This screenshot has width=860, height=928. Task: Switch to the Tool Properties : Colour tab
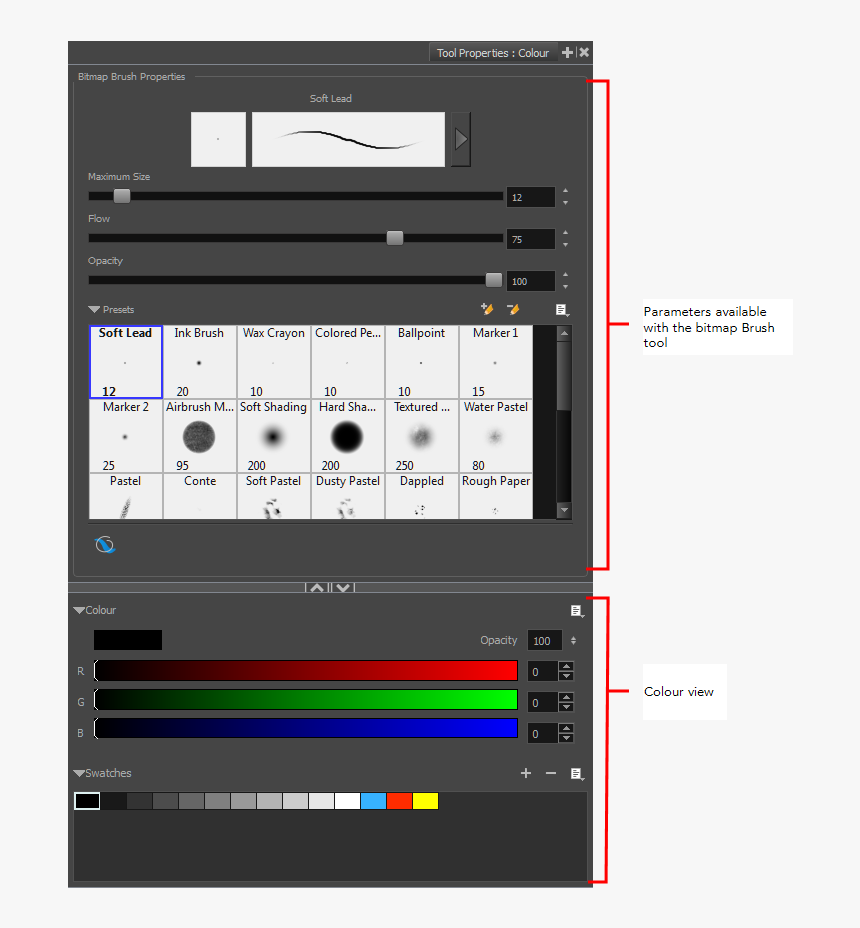tap(492, 52)
